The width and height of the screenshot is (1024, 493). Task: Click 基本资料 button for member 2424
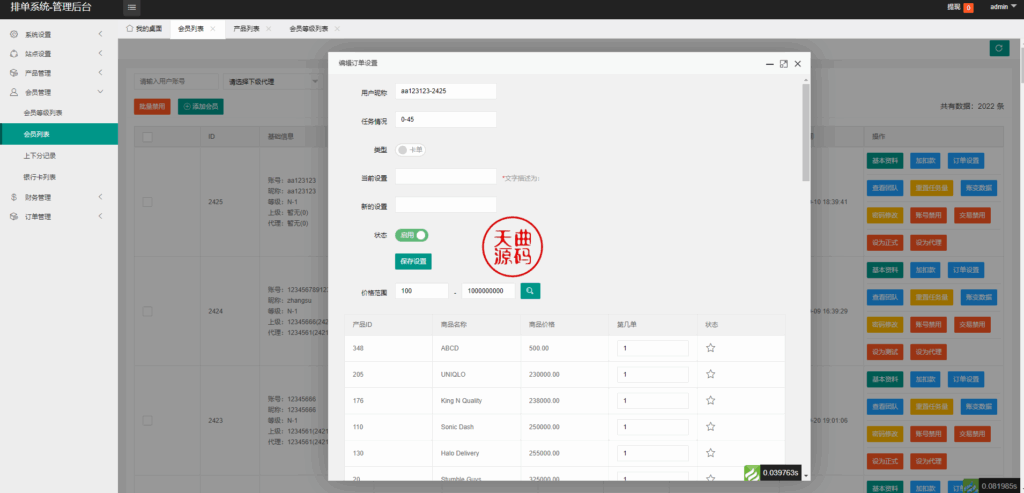pos(885,270)
